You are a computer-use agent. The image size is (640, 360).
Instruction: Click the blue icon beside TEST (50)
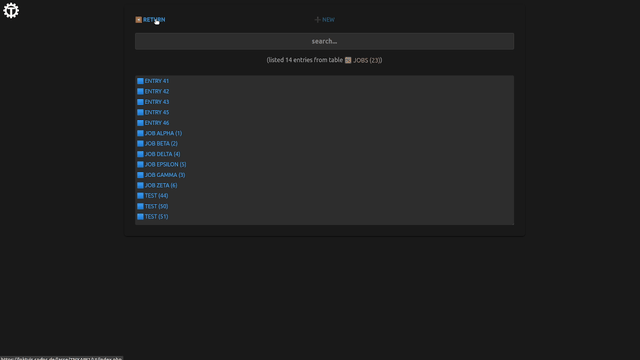(140, 207)
